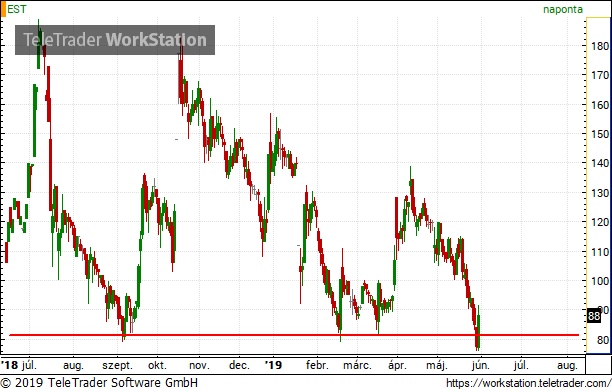Click the red horizontal support line
Viewport: 612px width, 392px height.
294,335
